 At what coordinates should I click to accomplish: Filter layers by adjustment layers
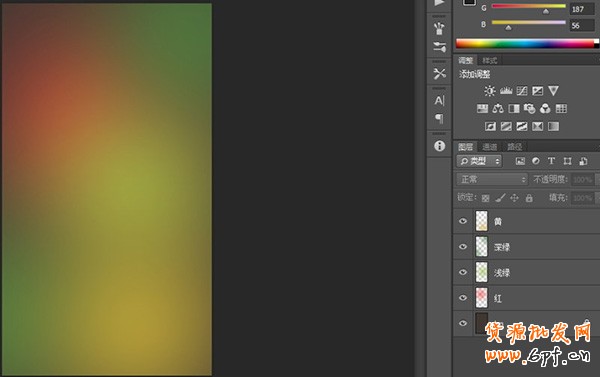[536, 161]
